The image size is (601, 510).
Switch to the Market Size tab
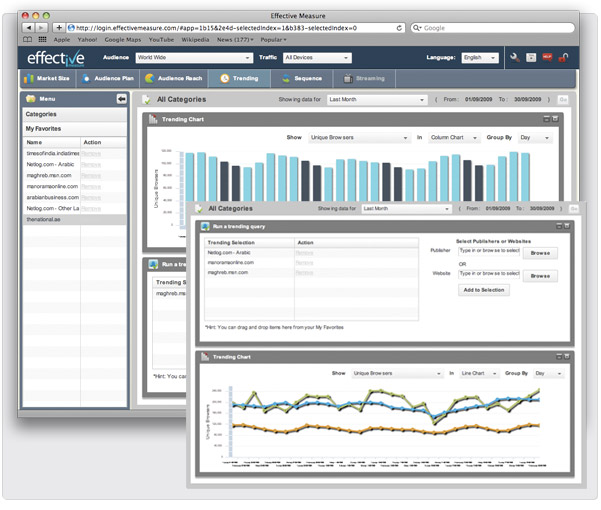49,77
